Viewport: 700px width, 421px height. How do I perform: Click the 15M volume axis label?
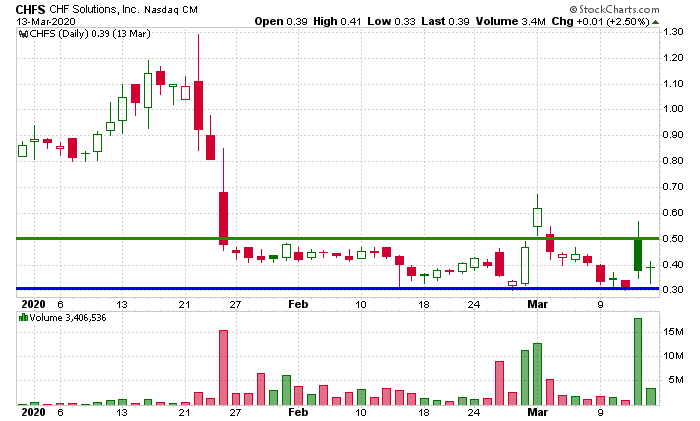click(x=673, y=332)
